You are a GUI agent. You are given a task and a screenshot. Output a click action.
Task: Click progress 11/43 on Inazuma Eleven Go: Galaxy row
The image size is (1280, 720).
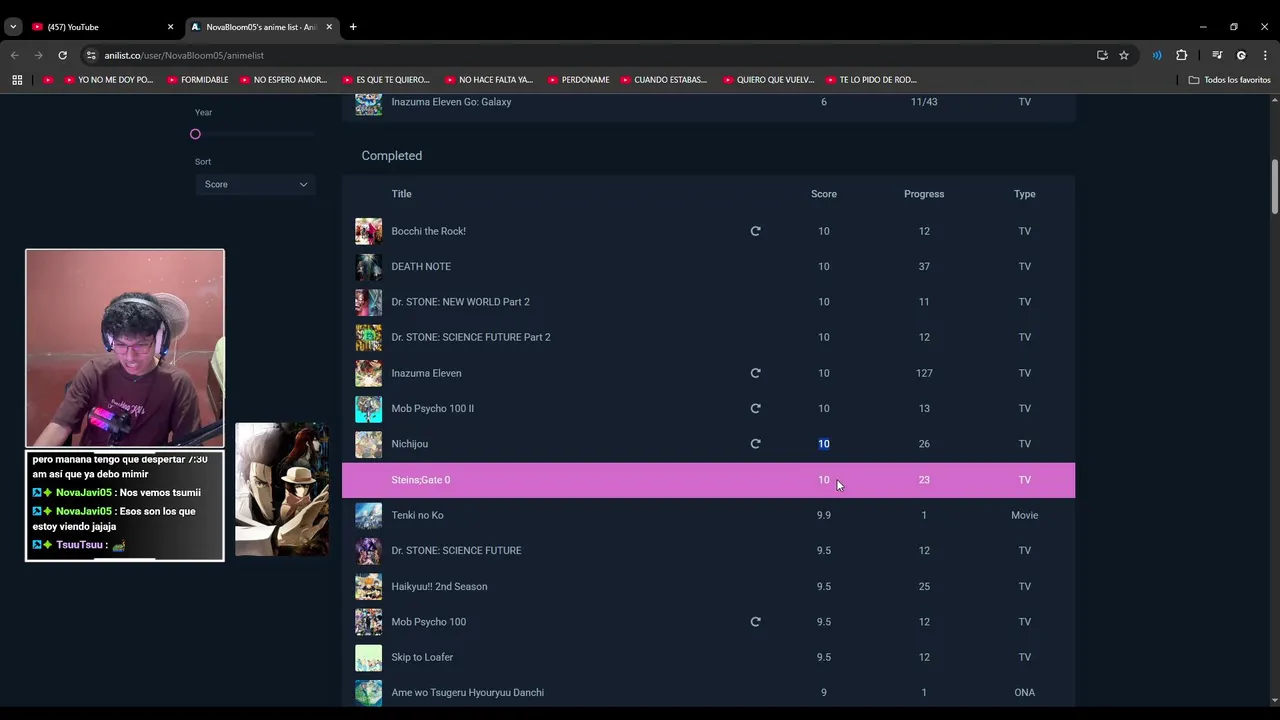[924, 102]
